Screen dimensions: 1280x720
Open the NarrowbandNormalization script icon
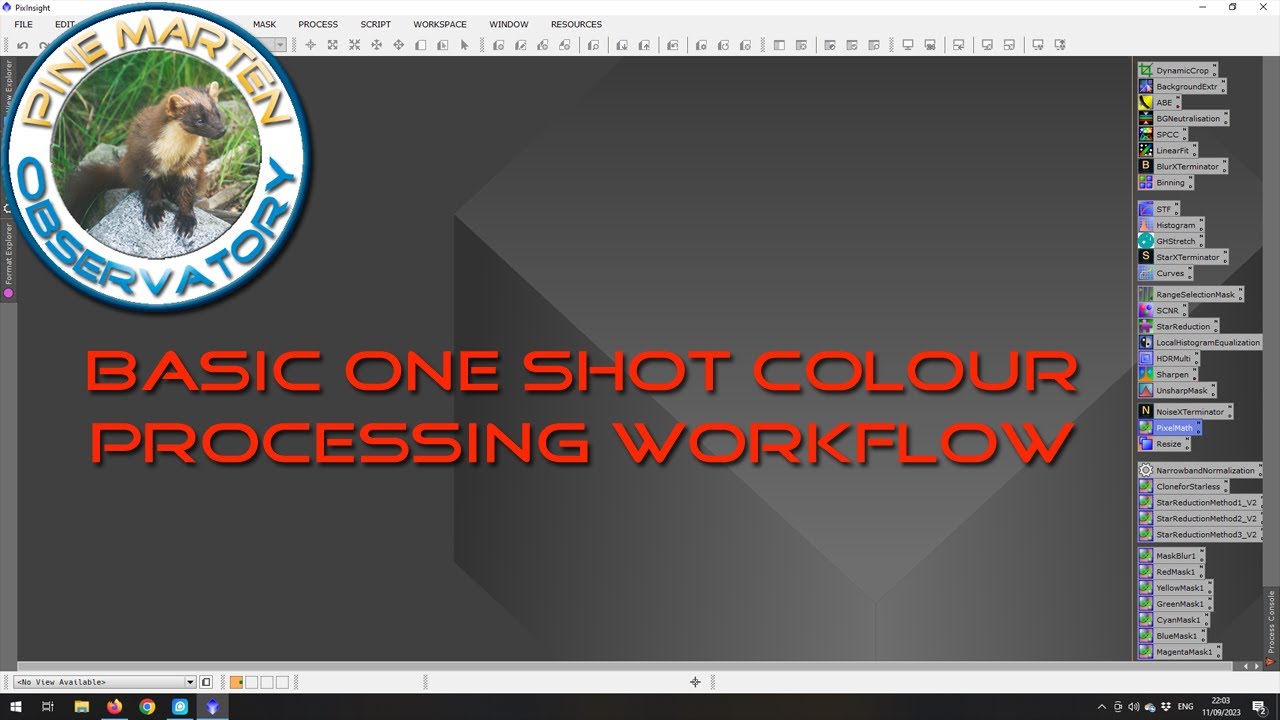[x=1200, y=471]
